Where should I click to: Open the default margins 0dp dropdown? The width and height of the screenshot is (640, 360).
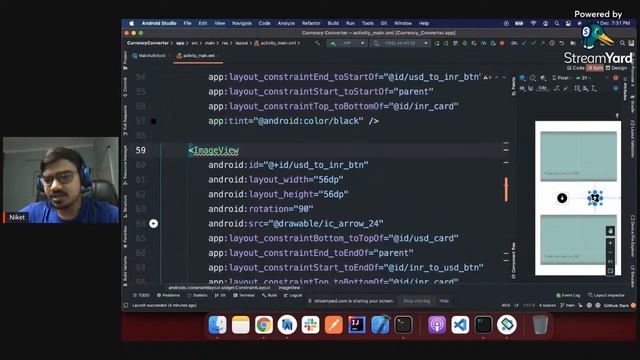(x=542, y=88)
